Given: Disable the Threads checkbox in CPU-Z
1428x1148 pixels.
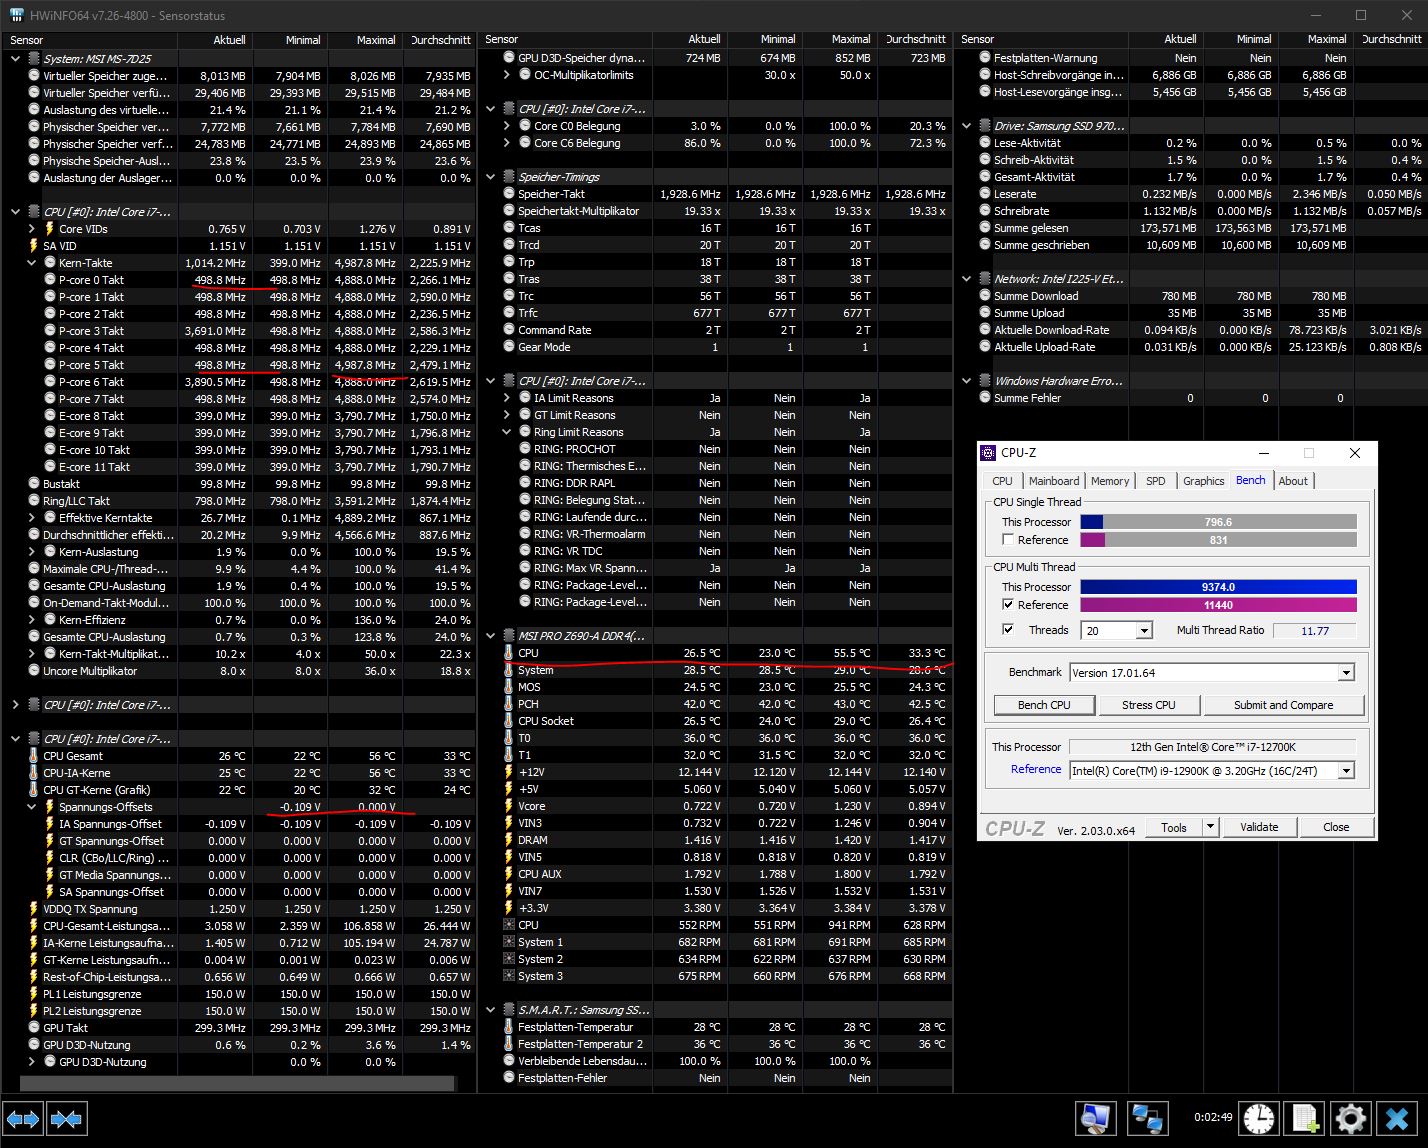Looking at the screenshot, I should pos(1008,630).
